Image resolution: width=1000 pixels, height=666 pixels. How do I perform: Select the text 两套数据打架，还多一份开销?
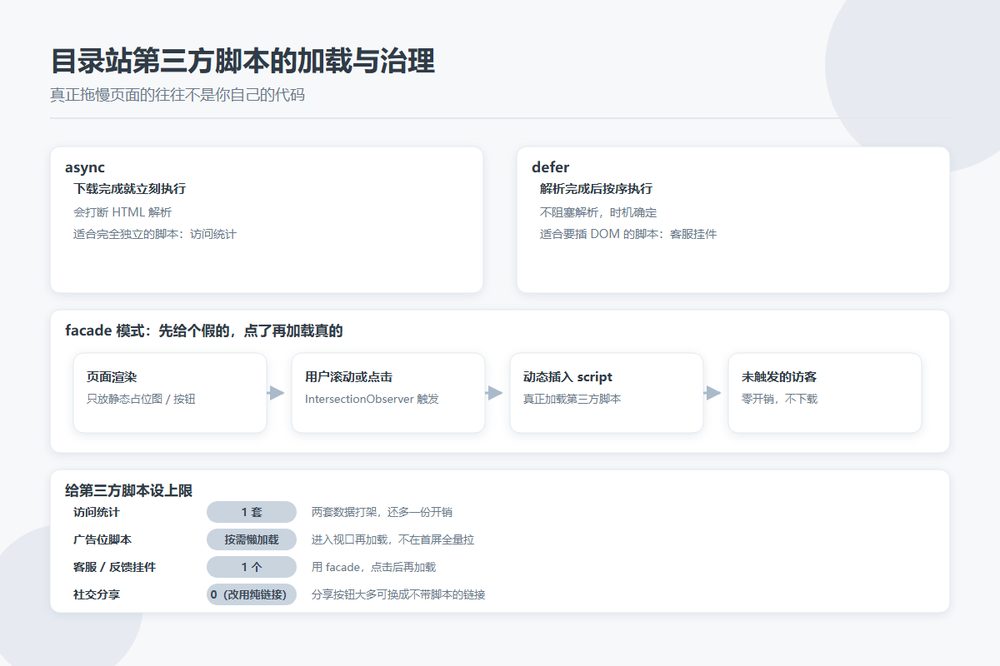[382, 512]
